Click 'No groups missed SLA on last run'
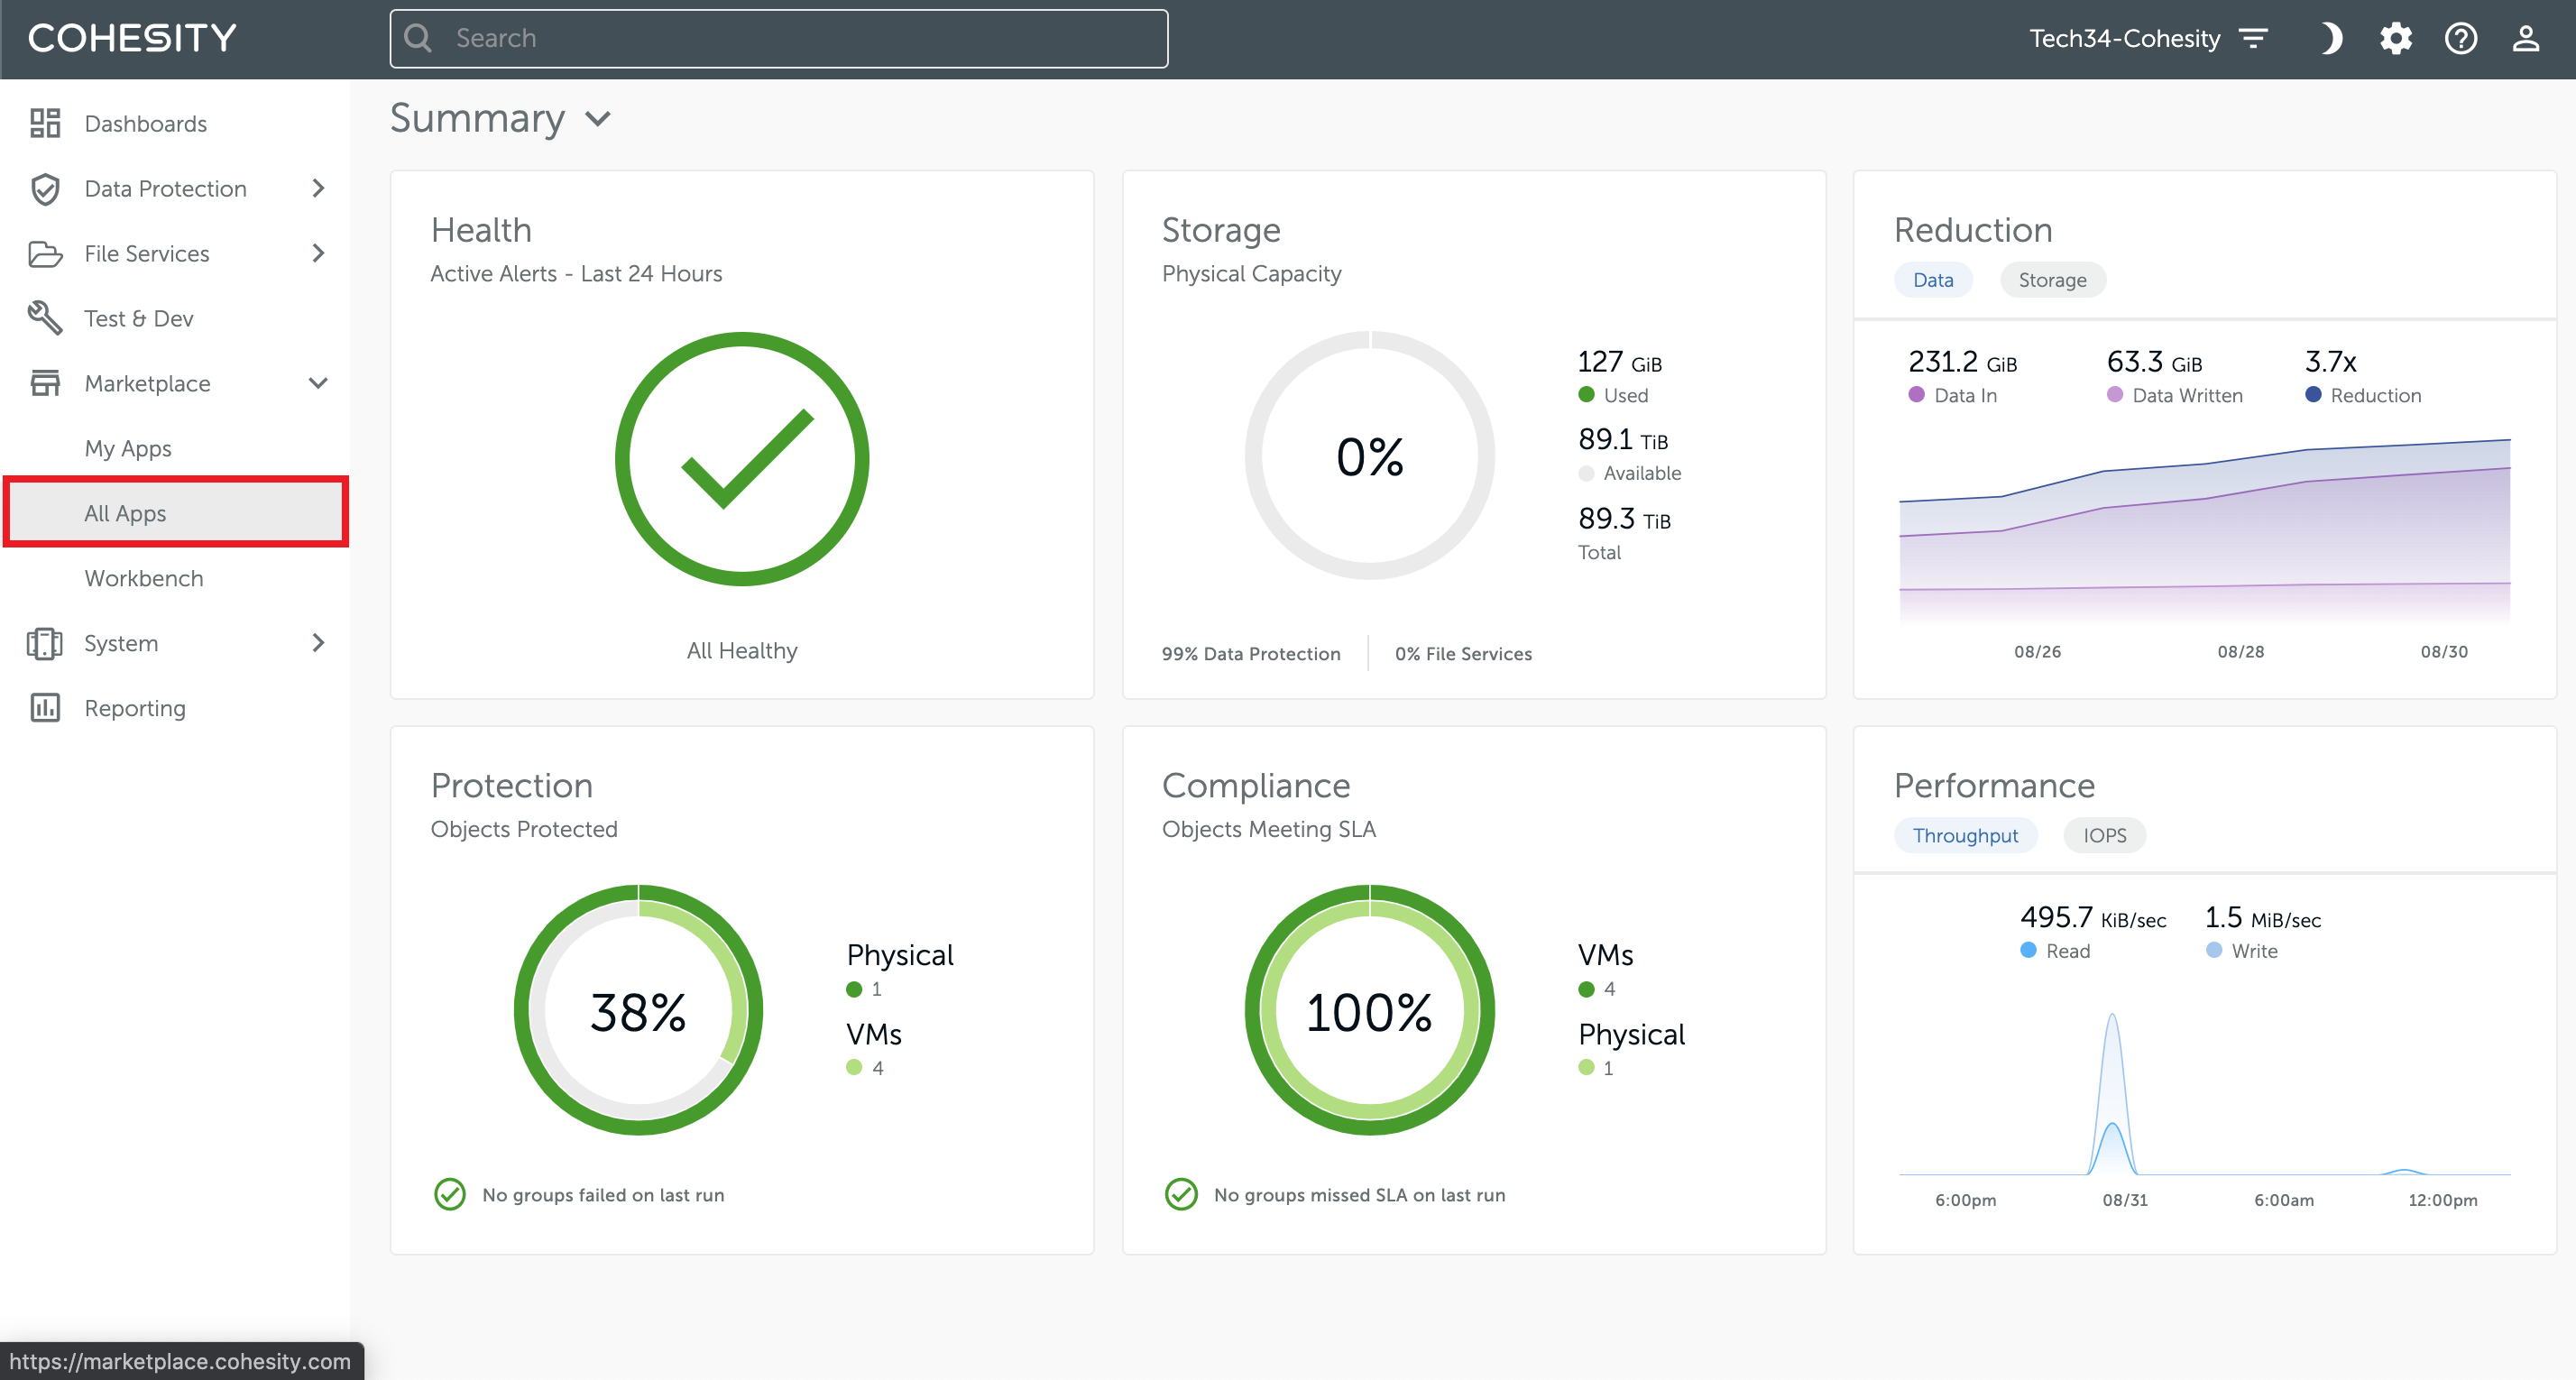 1359,1194
